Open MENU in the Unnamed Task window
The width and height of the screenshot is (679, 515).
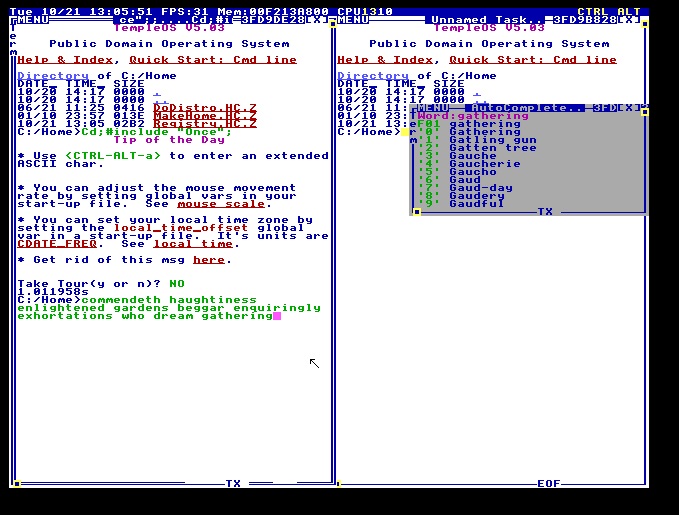click(353, 20)
